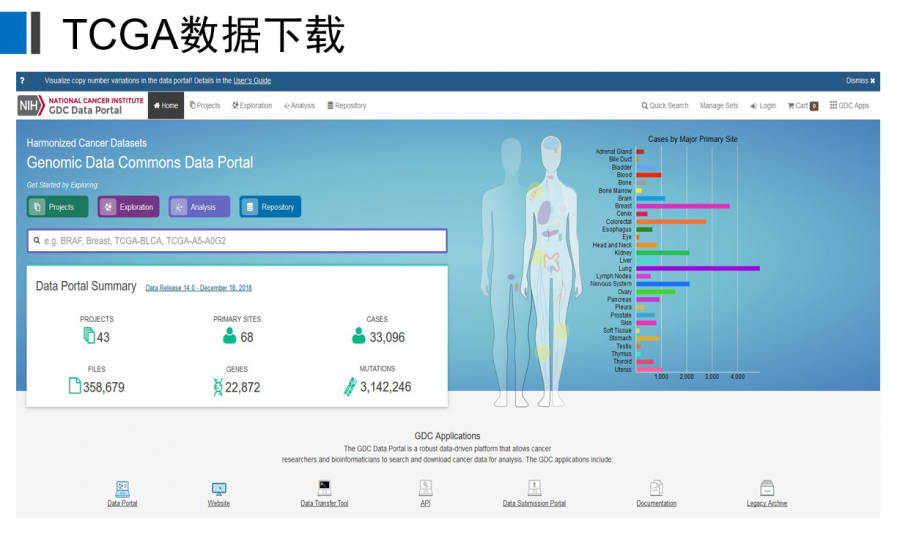Click the 'Data Portal Summary' heading

pyautogui.click(x=86, y=286)
